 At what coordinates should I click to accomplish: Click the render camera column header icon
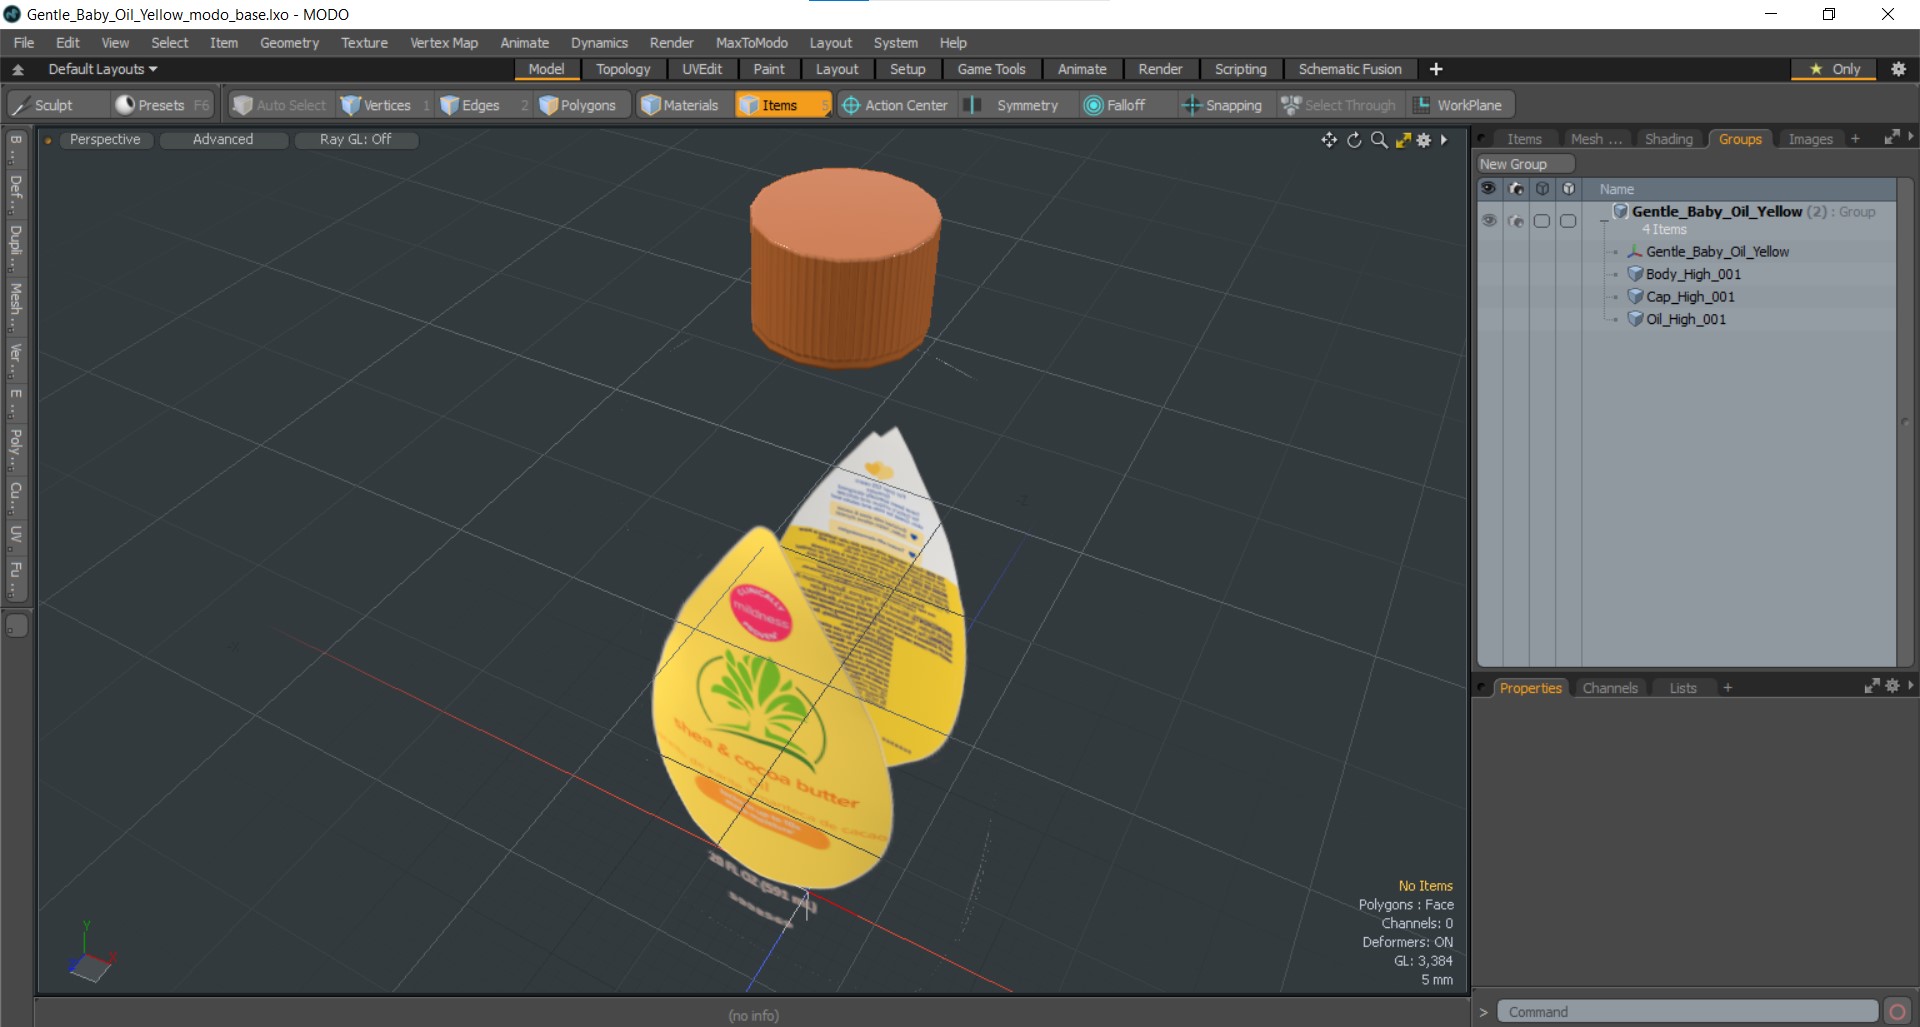coord(1516,189)
